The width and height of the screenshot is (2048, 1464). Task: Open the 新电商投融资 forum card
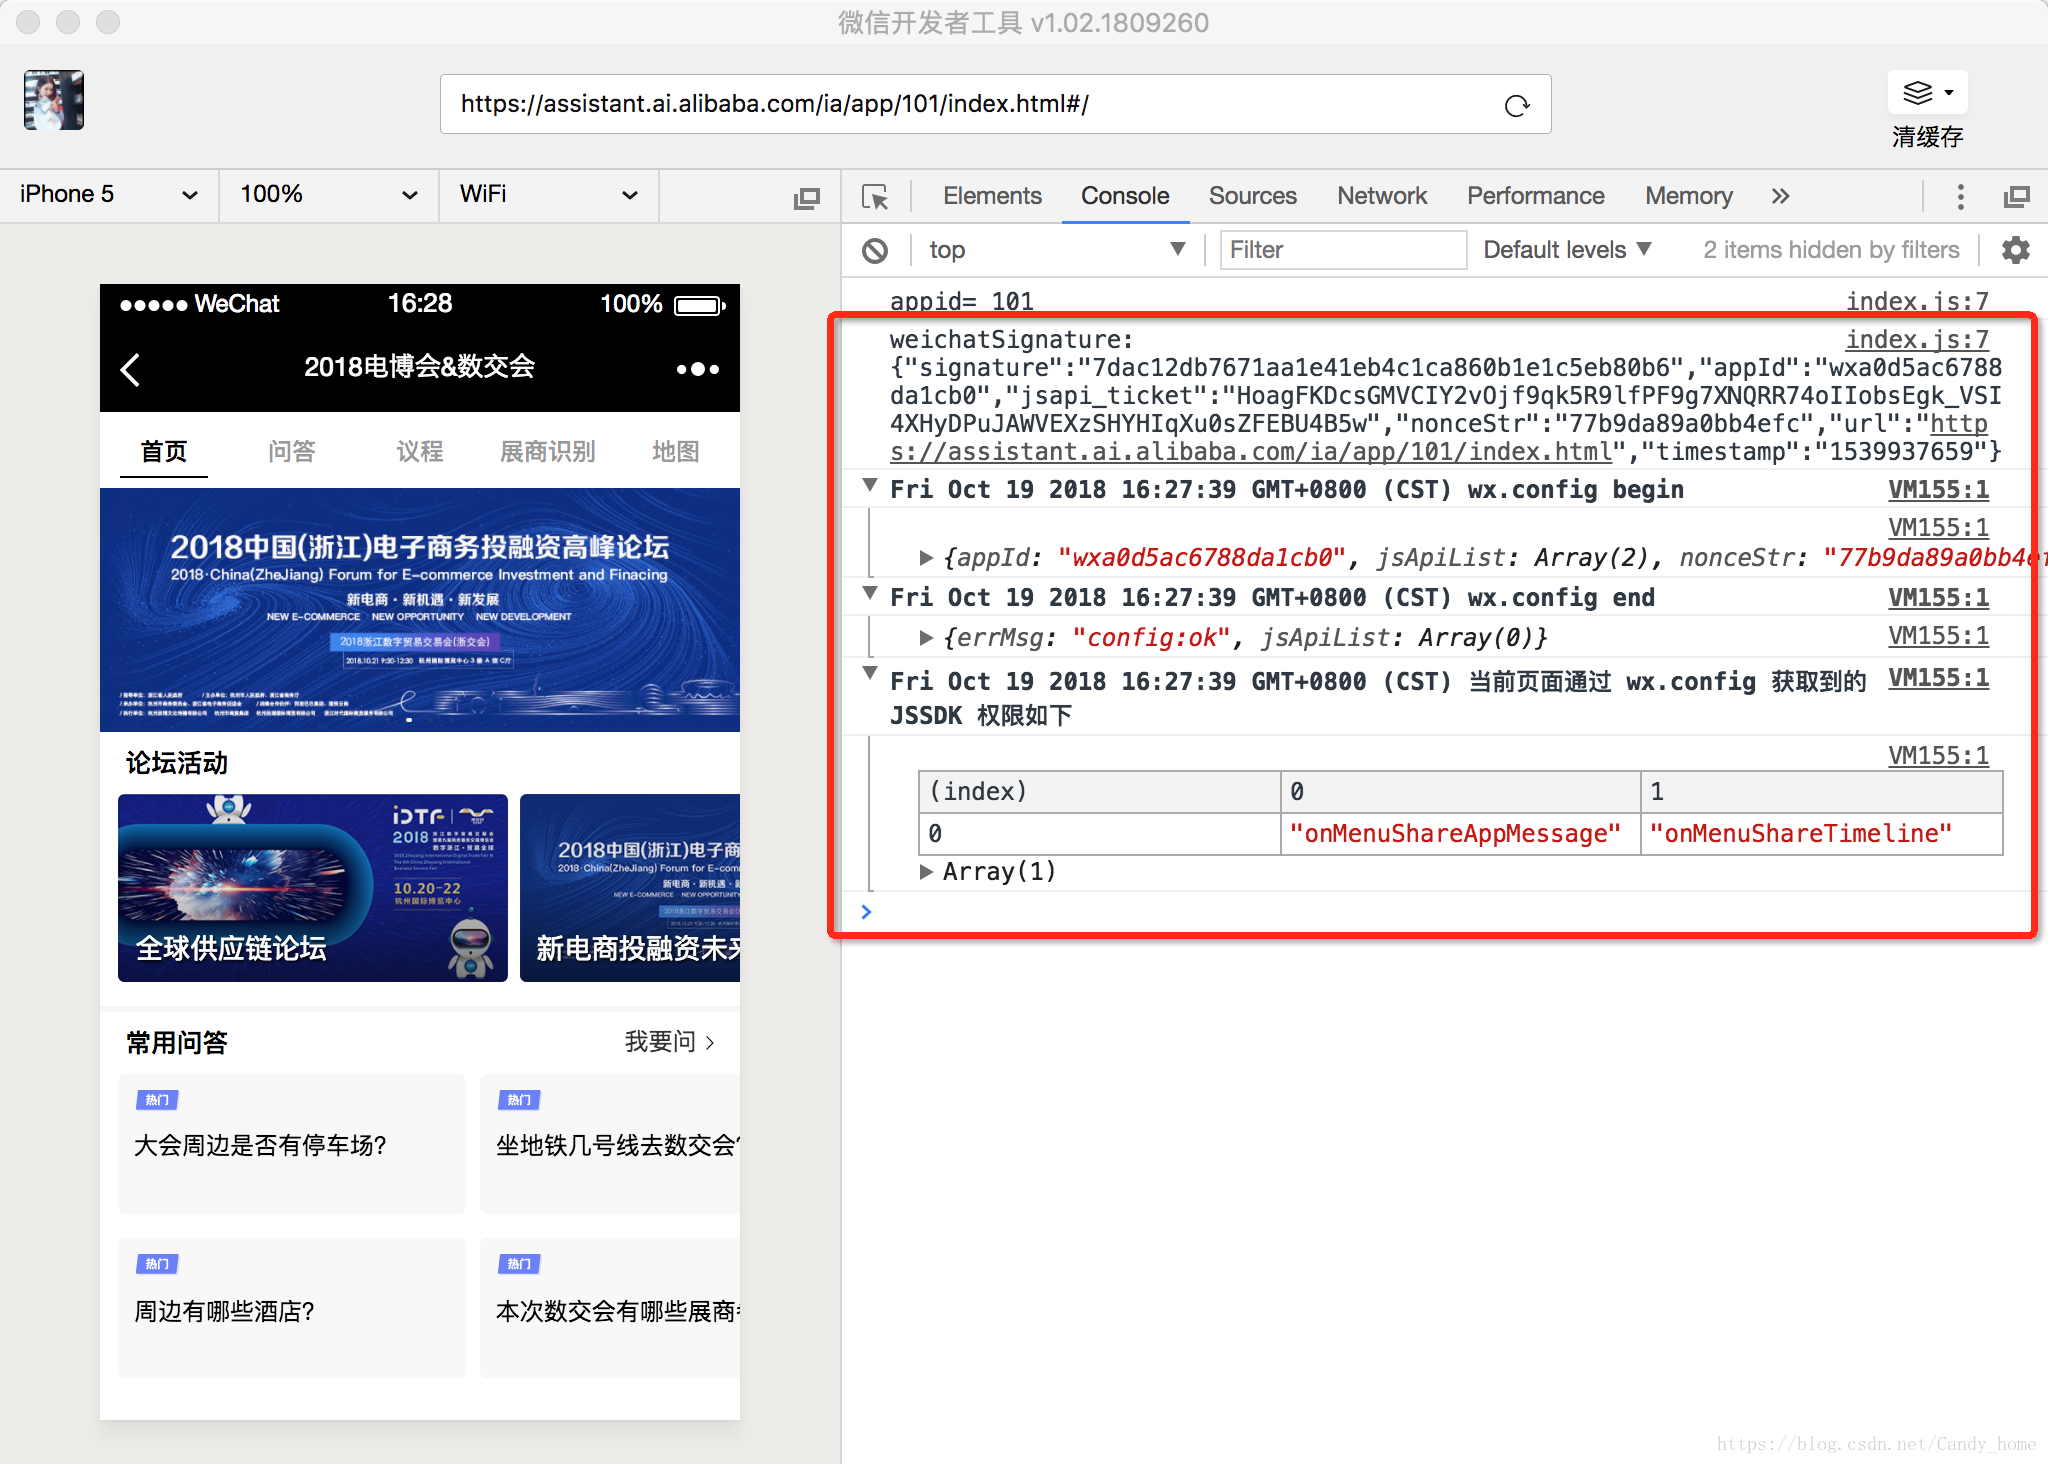630,888
